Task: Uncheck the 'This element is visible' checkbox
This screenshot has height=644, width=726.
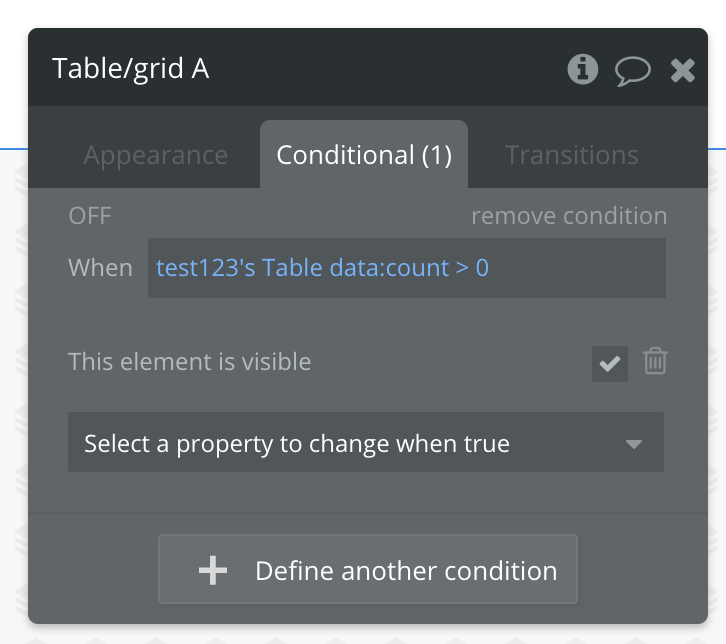Action: (x=609, y=364)
